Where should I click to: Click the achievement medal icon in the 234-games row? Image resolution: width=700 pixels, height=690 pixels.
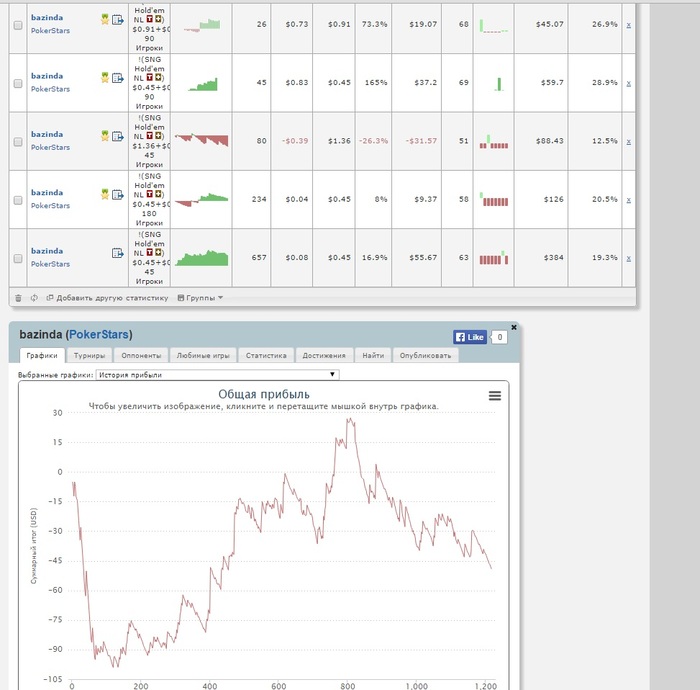pyautogui.click(x=105, y=194)
